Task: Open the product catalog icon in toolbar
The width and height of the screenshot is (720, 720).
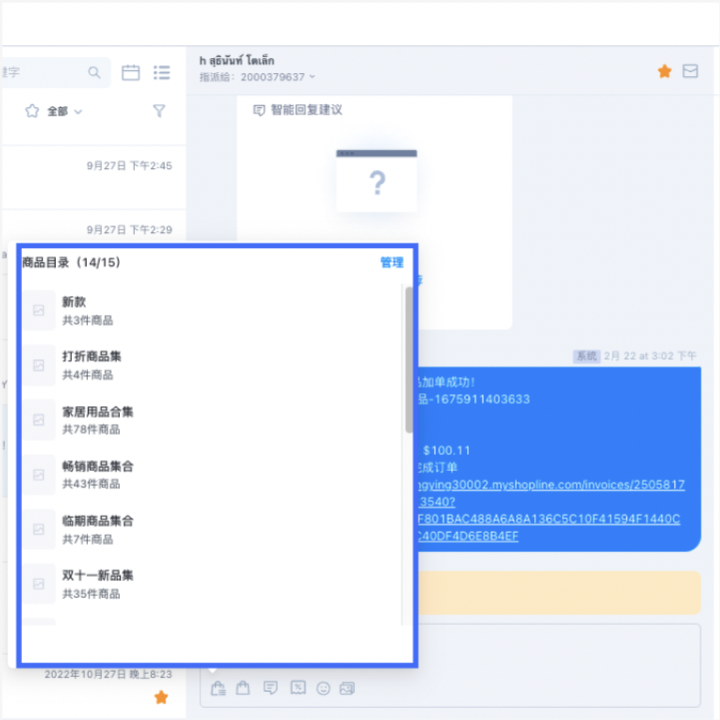Action: (x=218, y=688)
